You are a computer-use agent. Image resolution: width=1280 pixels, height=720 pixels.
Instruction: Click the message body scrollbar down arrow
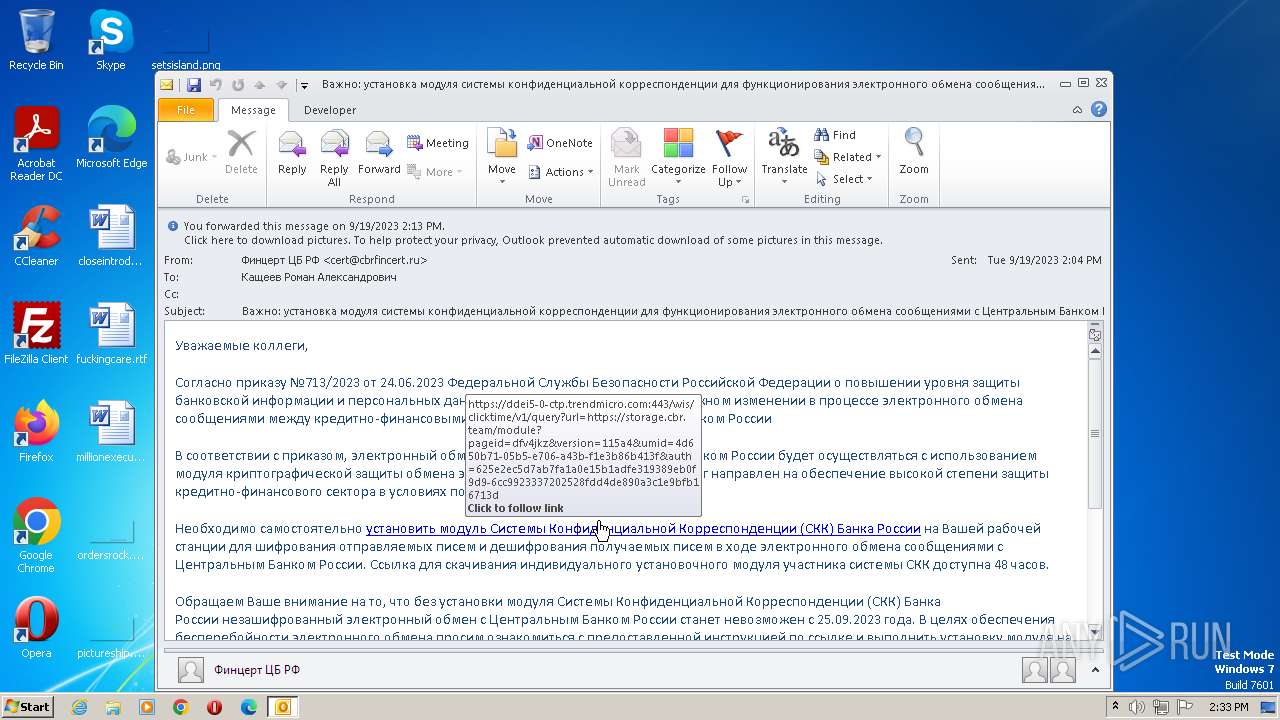click(1095, 630)
